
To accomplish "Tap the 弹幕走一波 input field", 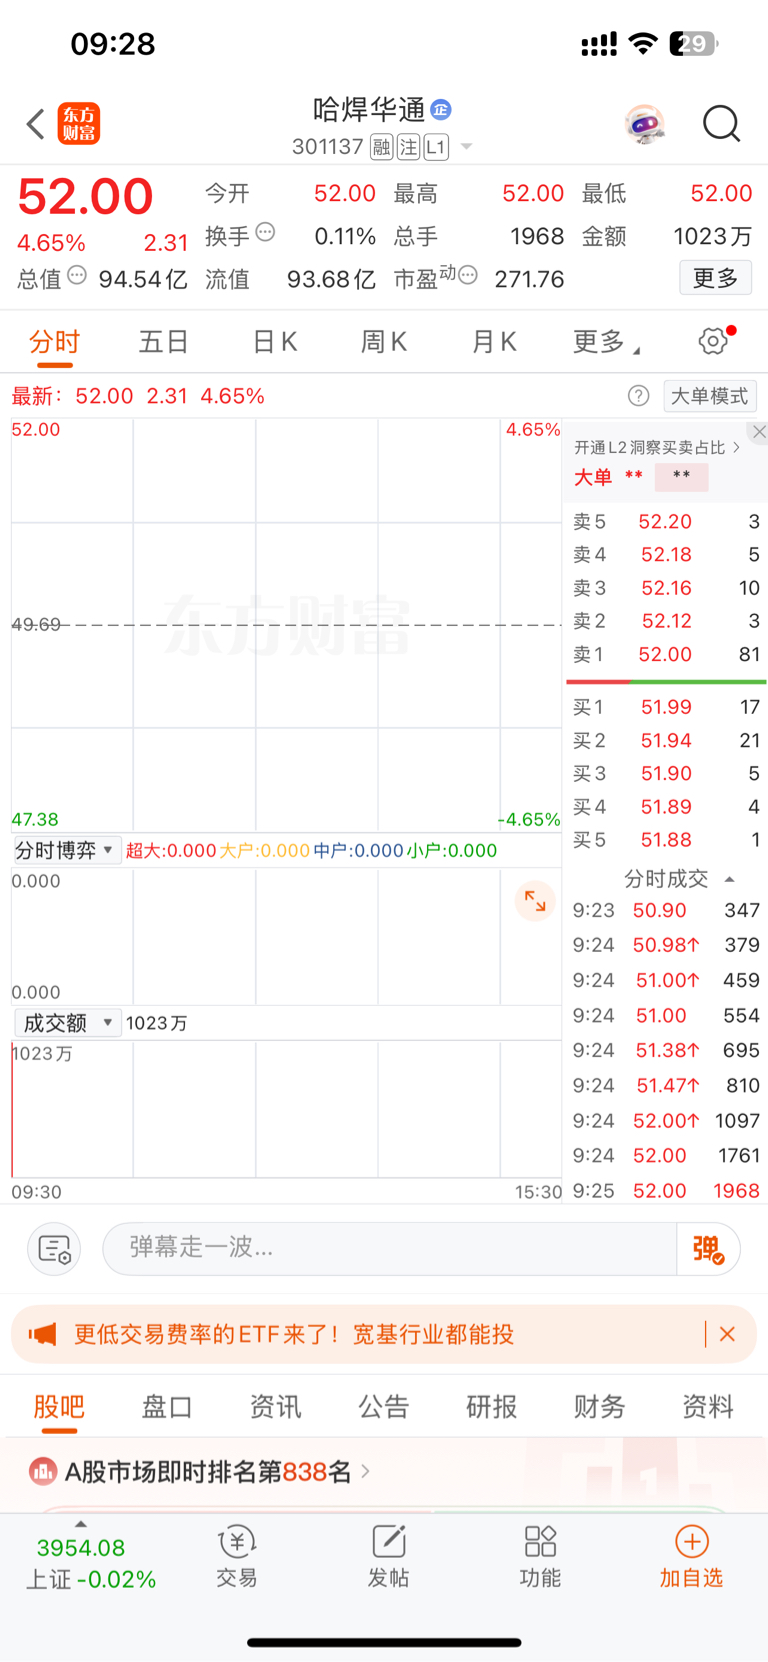I will [390, 1249].
